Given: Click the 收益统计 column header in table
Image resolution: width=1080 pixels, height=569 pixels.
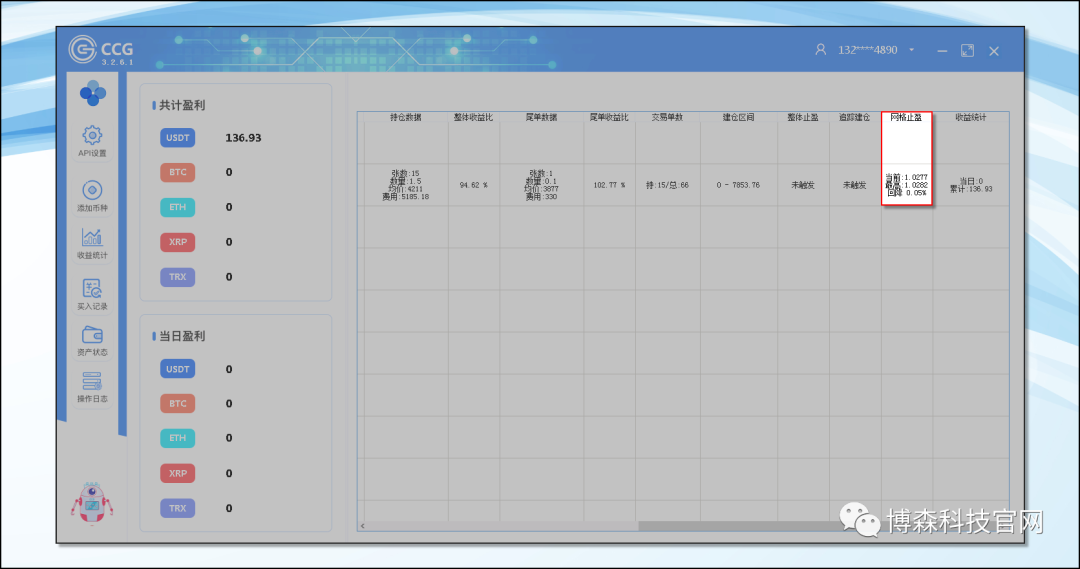Looking at the screenshot, I should [x=970, y=118].
